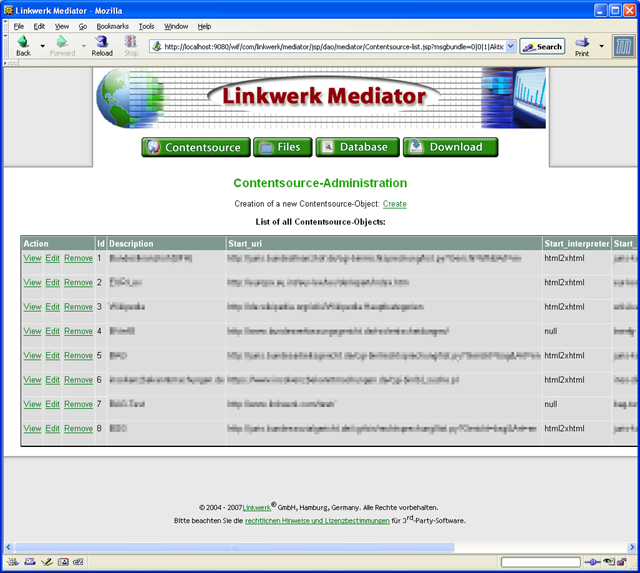Edit the Contentsource with Id 5

[x=53, y=356]
